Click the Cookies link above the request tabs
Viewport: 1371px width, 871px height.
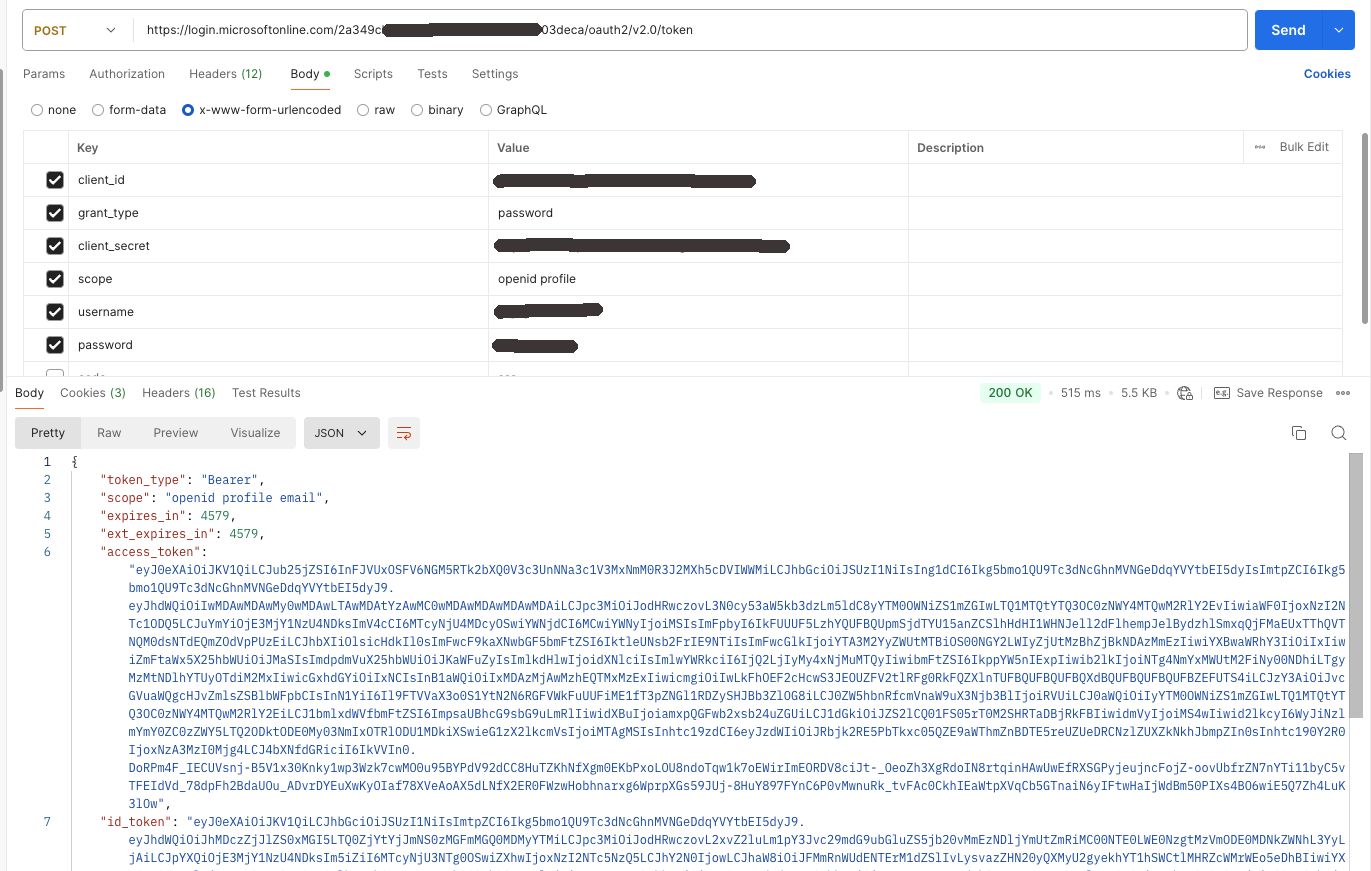1327,73
